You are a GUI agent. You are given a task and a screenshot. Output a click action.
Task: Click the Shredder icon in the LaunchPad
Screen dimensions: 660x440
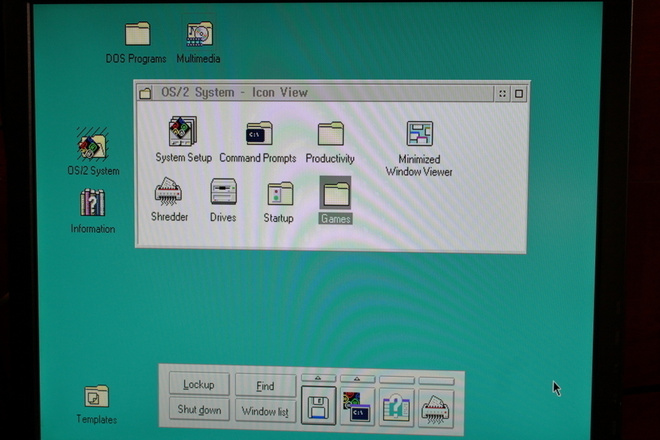pyautogui.click(x=436, y=408)
